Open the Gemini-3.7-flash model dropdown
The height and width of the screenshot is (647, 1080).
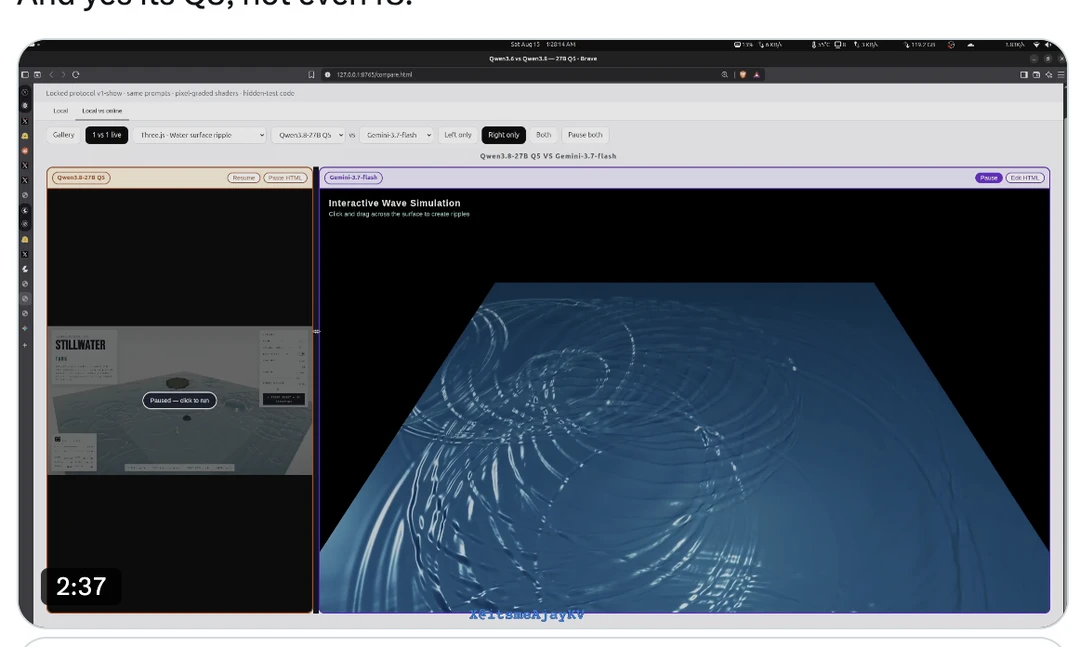coord(396,135)
